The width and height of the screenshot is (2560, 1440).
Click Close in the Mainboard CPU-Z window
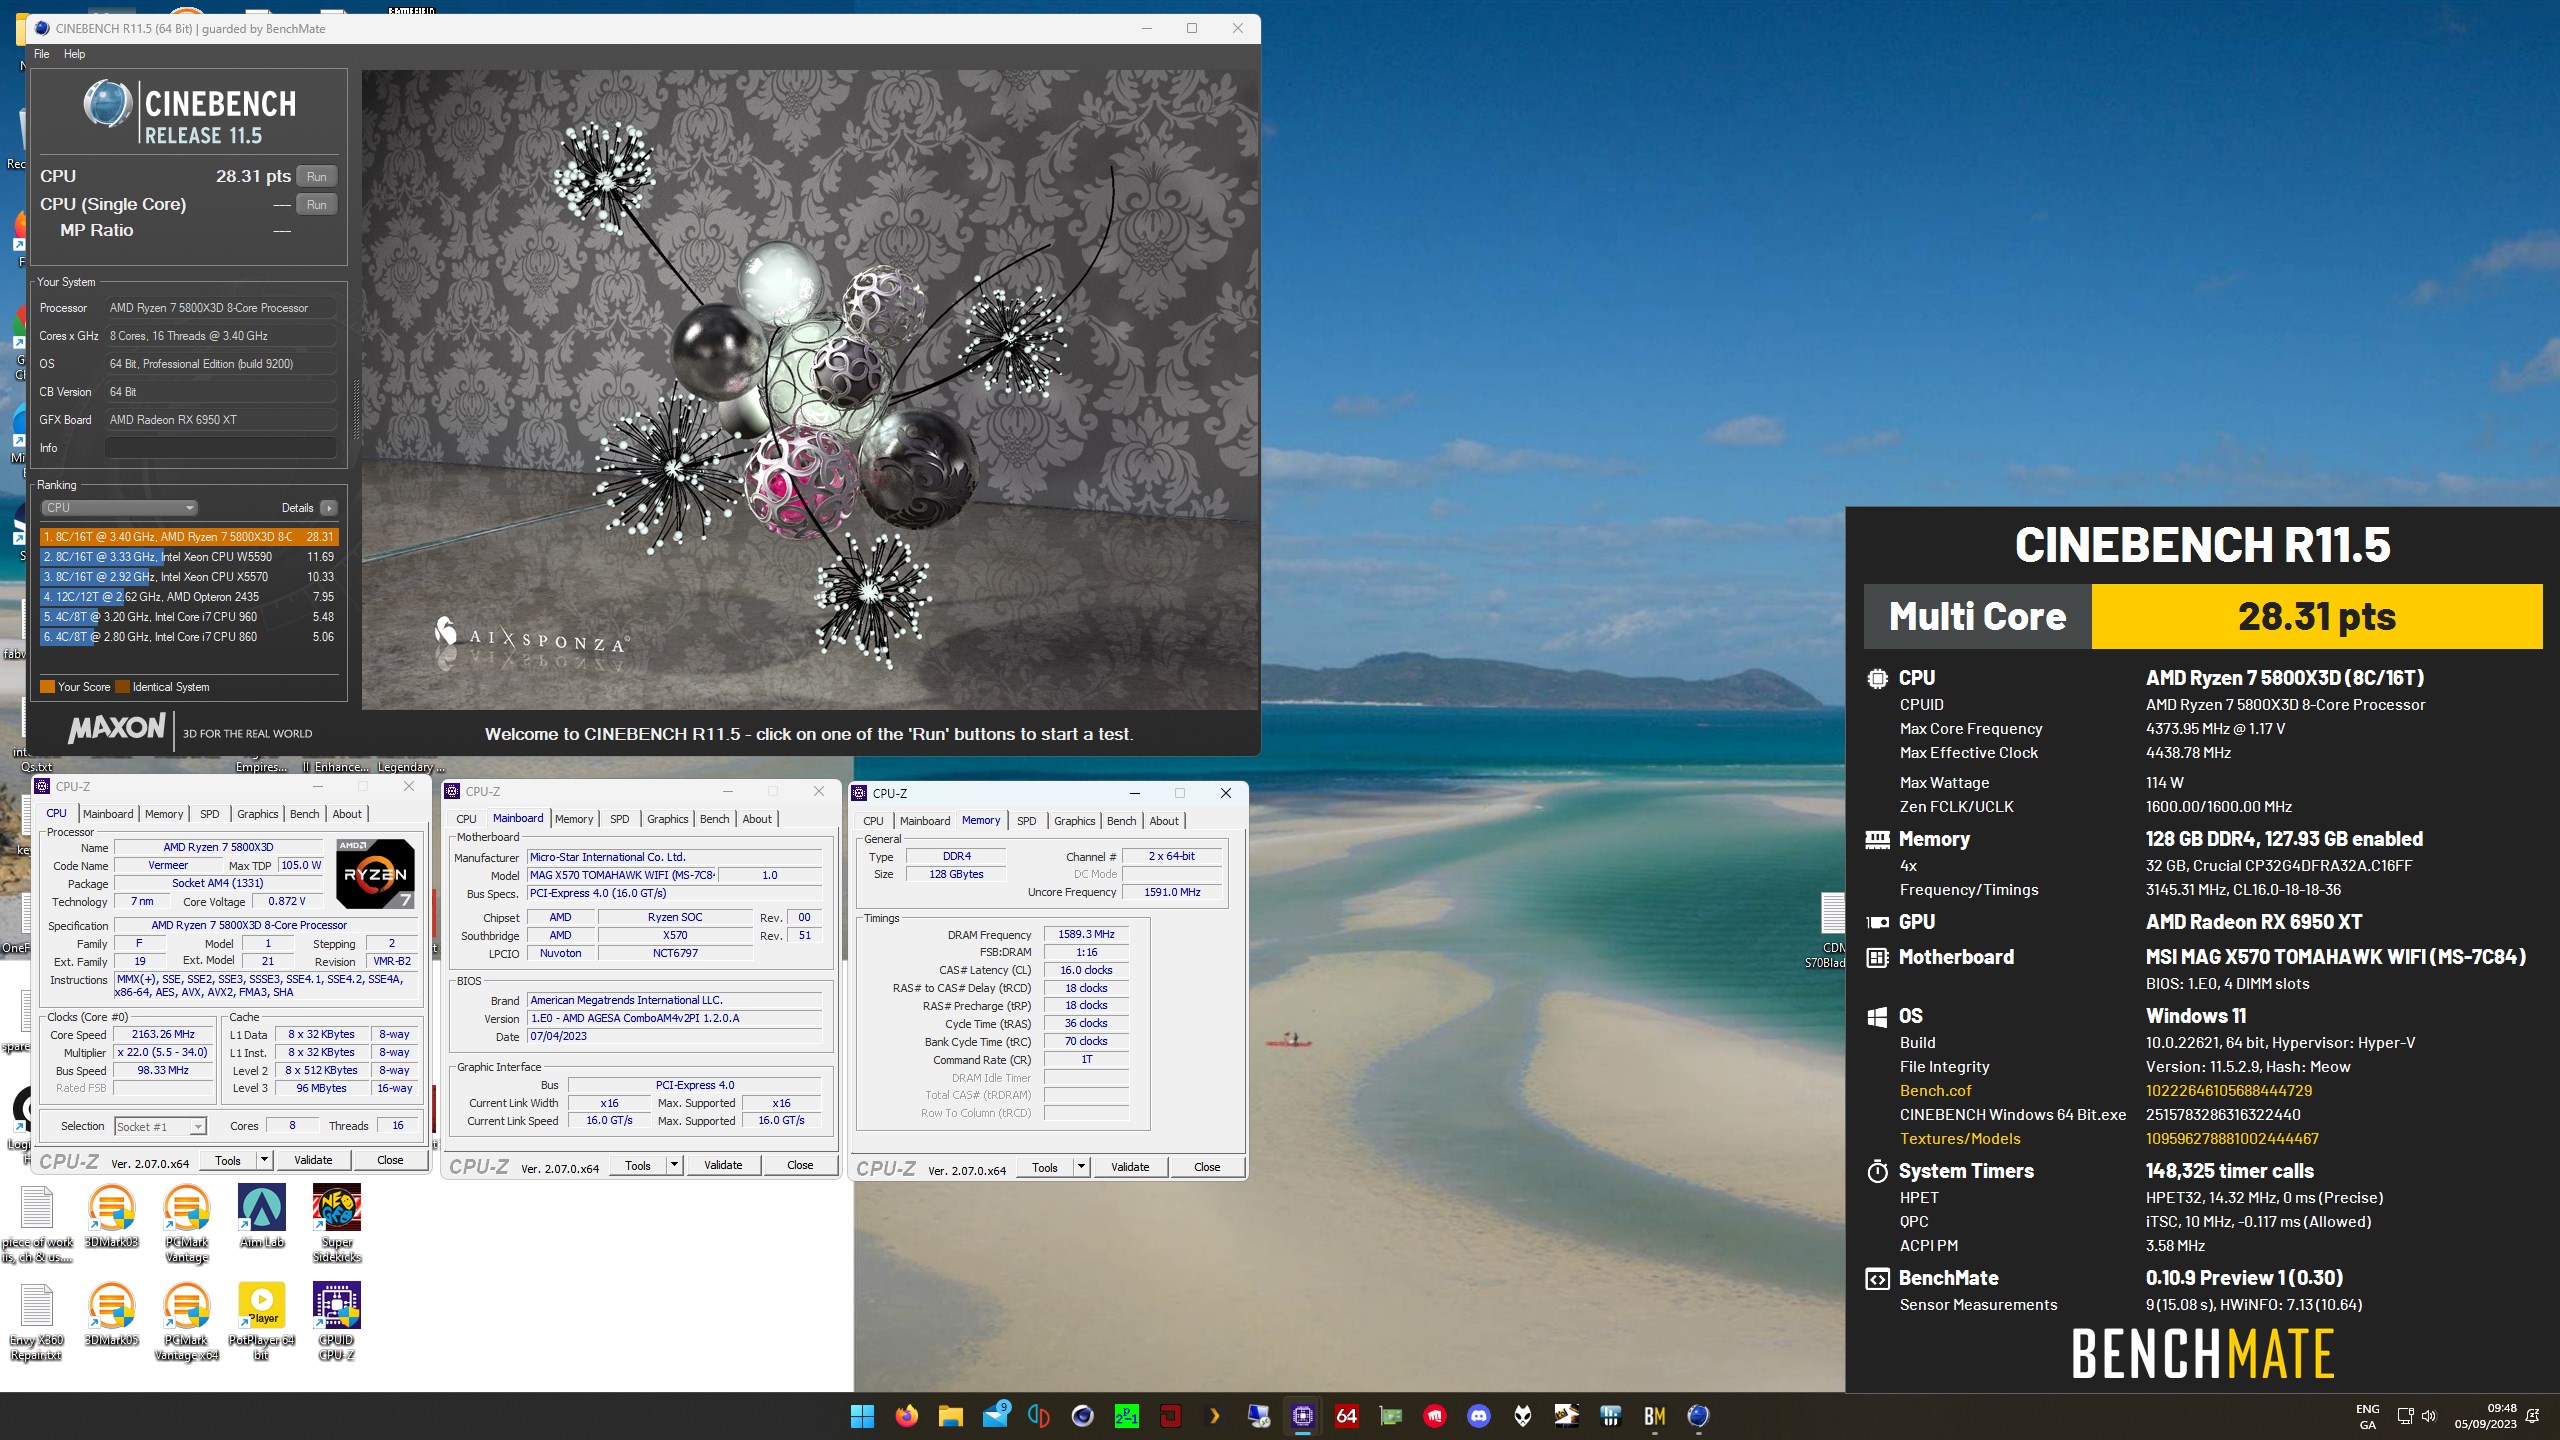click(800, 1165)
